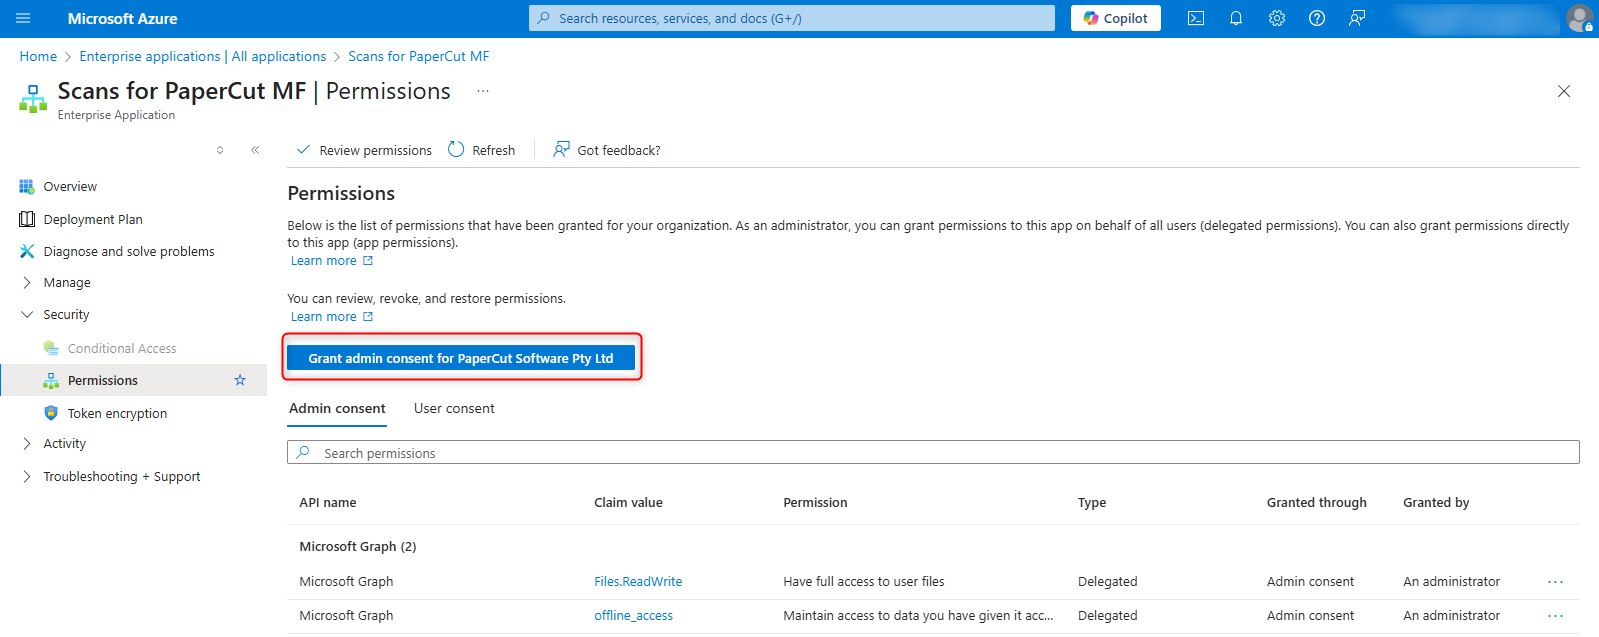Image resolution: width=1599 pixels, height=637 pixels.
Task: Launch Copilot
Action: [x=1116, y=18]
